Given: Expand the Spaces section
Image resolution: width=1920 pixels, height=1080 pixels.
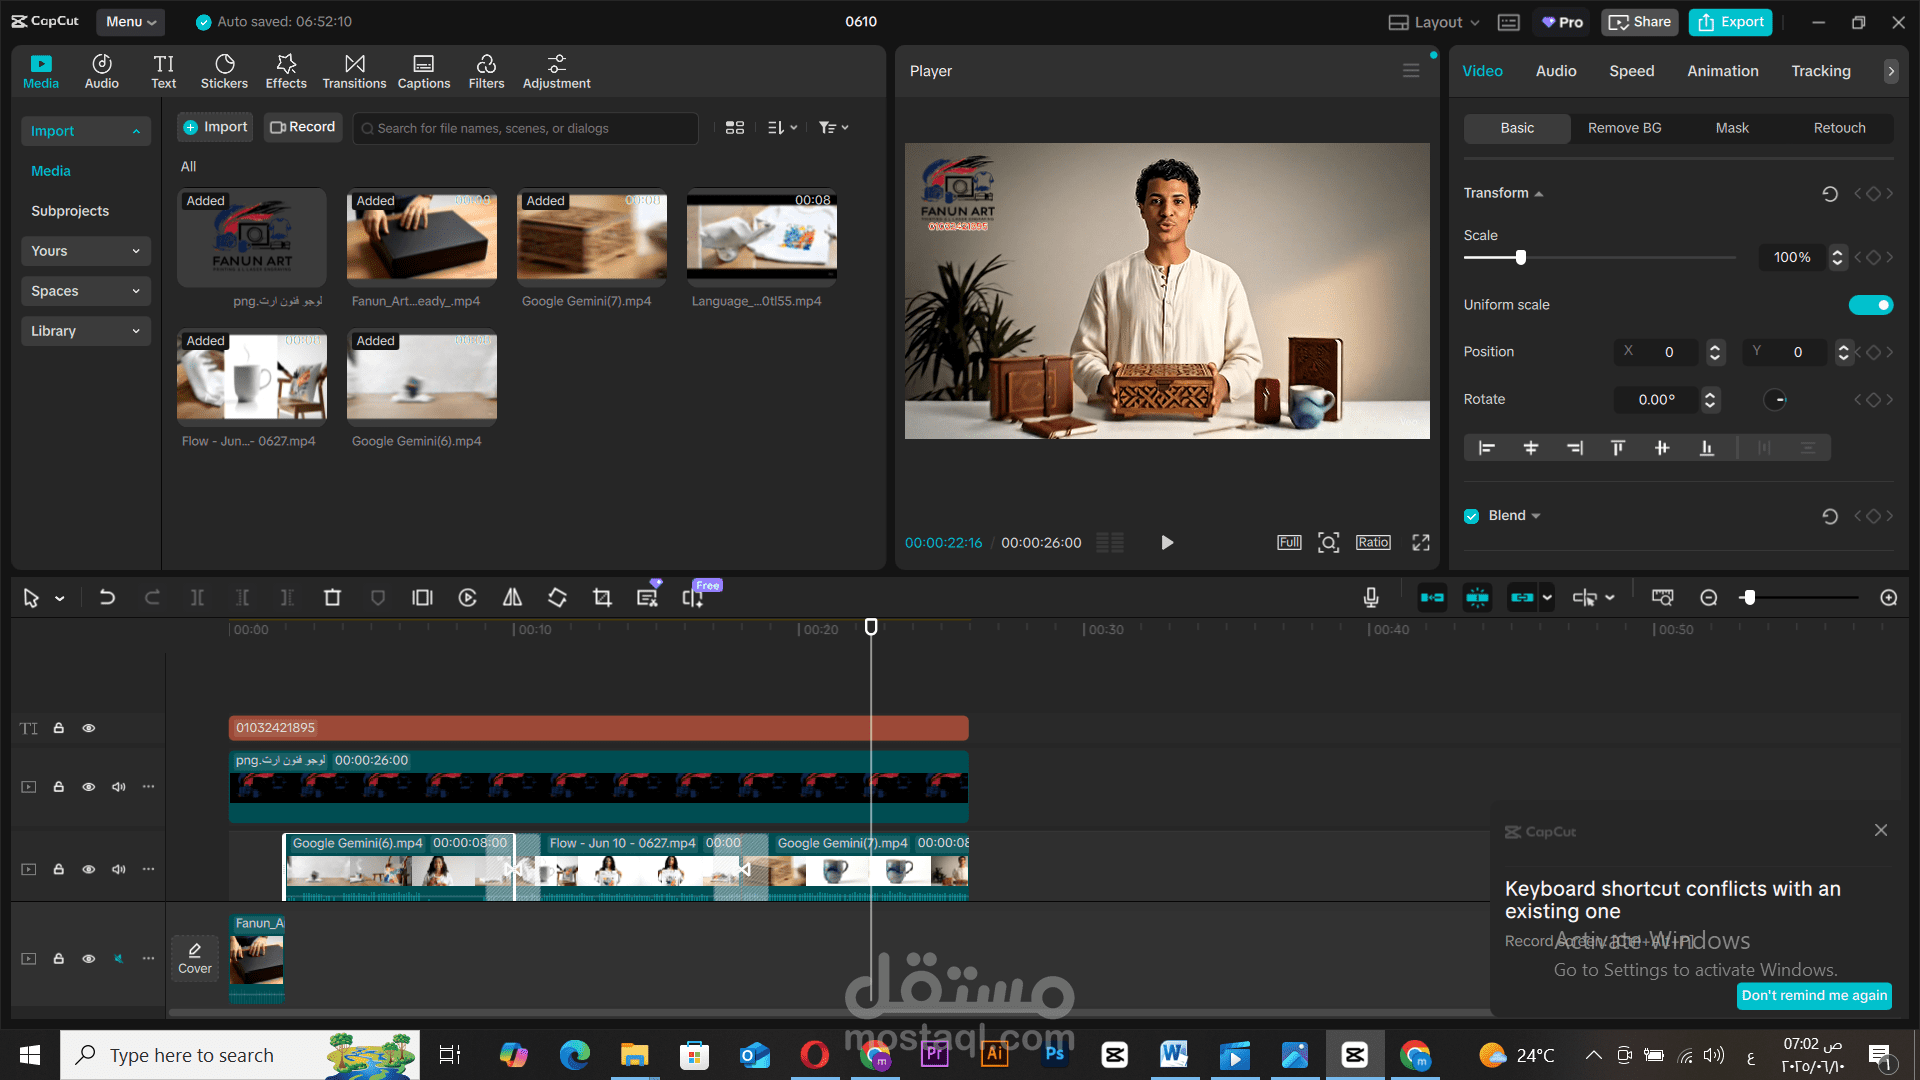Looking at the screenshot, I should 85,291.
